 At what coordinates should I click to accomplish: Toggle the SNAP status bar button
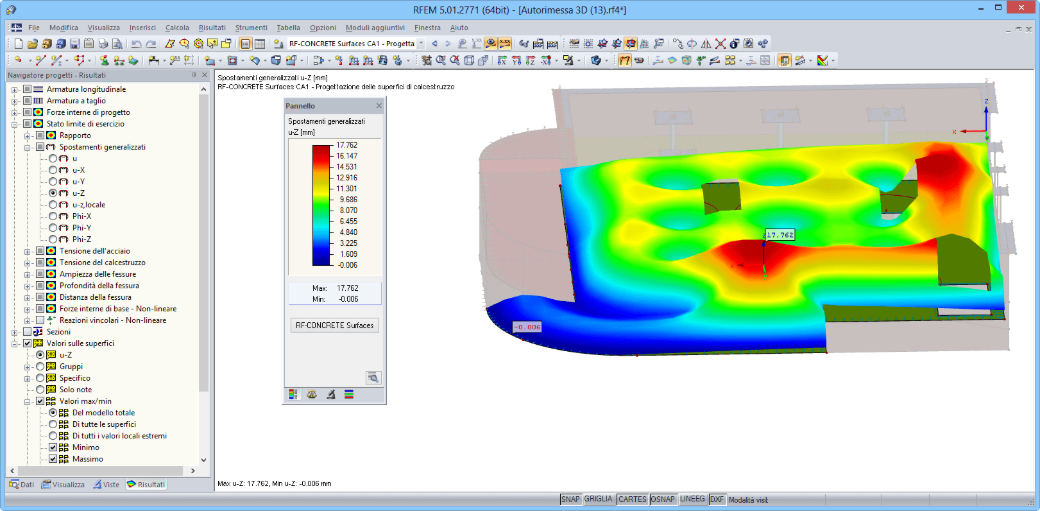point(570,499)
